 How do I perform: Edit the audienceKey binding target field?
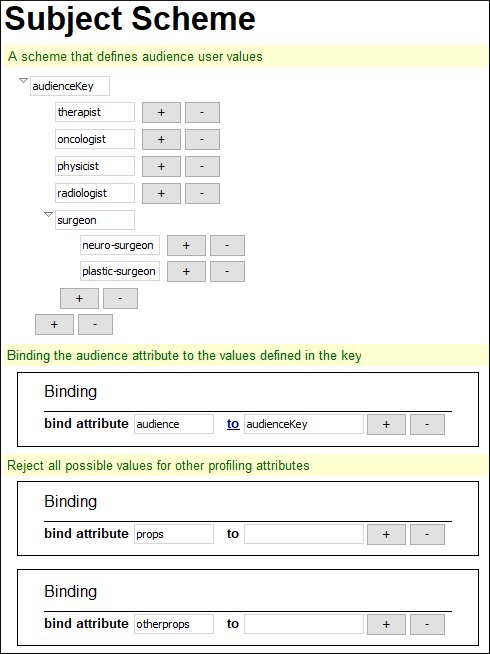[x=304, y=424]
